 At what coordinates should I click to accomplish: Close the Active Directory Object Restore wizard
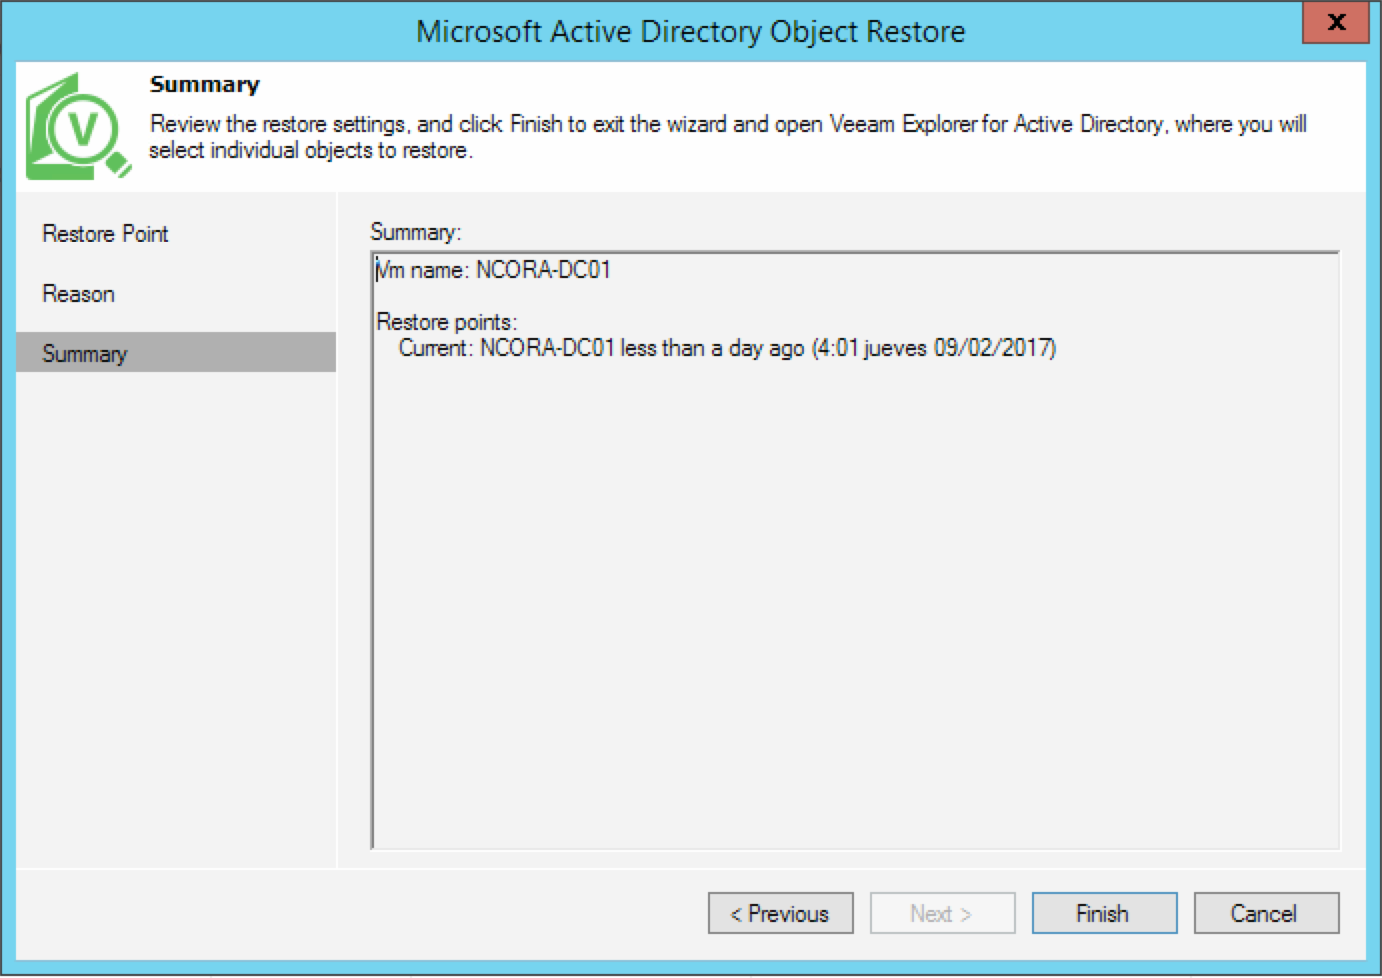coord(1336,22)
